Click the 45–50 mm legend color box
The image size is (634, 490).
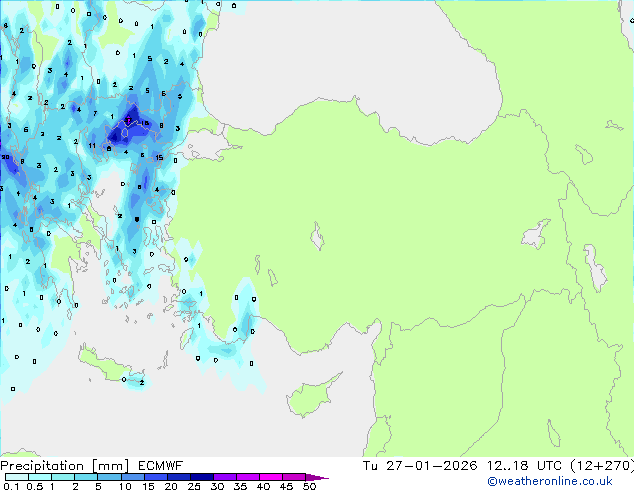[x=294, y=477]
